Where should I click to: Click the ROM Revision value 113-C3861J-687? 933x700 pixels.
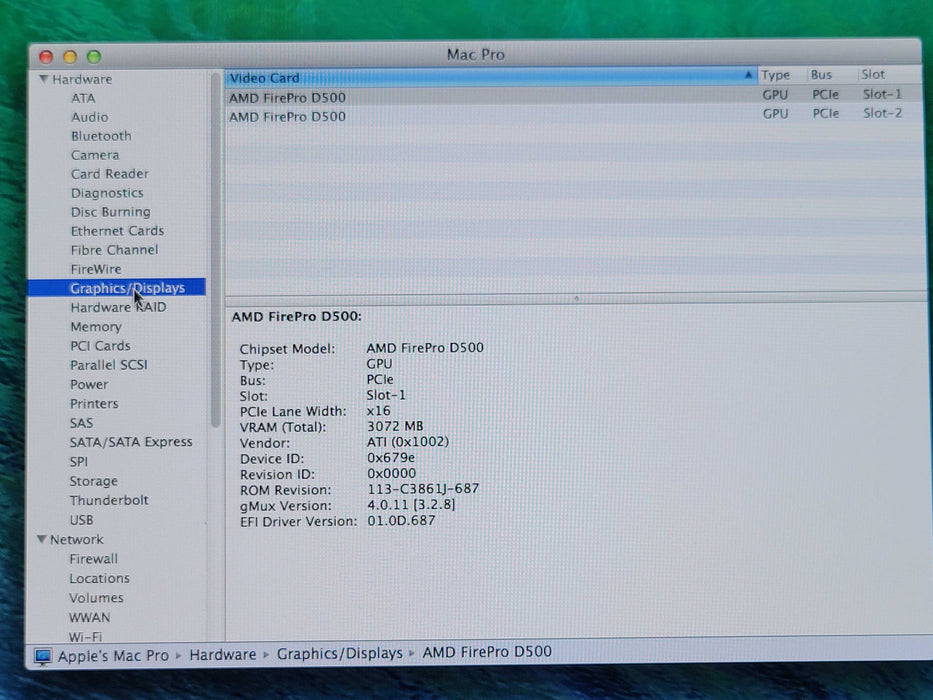click(423, 489)
